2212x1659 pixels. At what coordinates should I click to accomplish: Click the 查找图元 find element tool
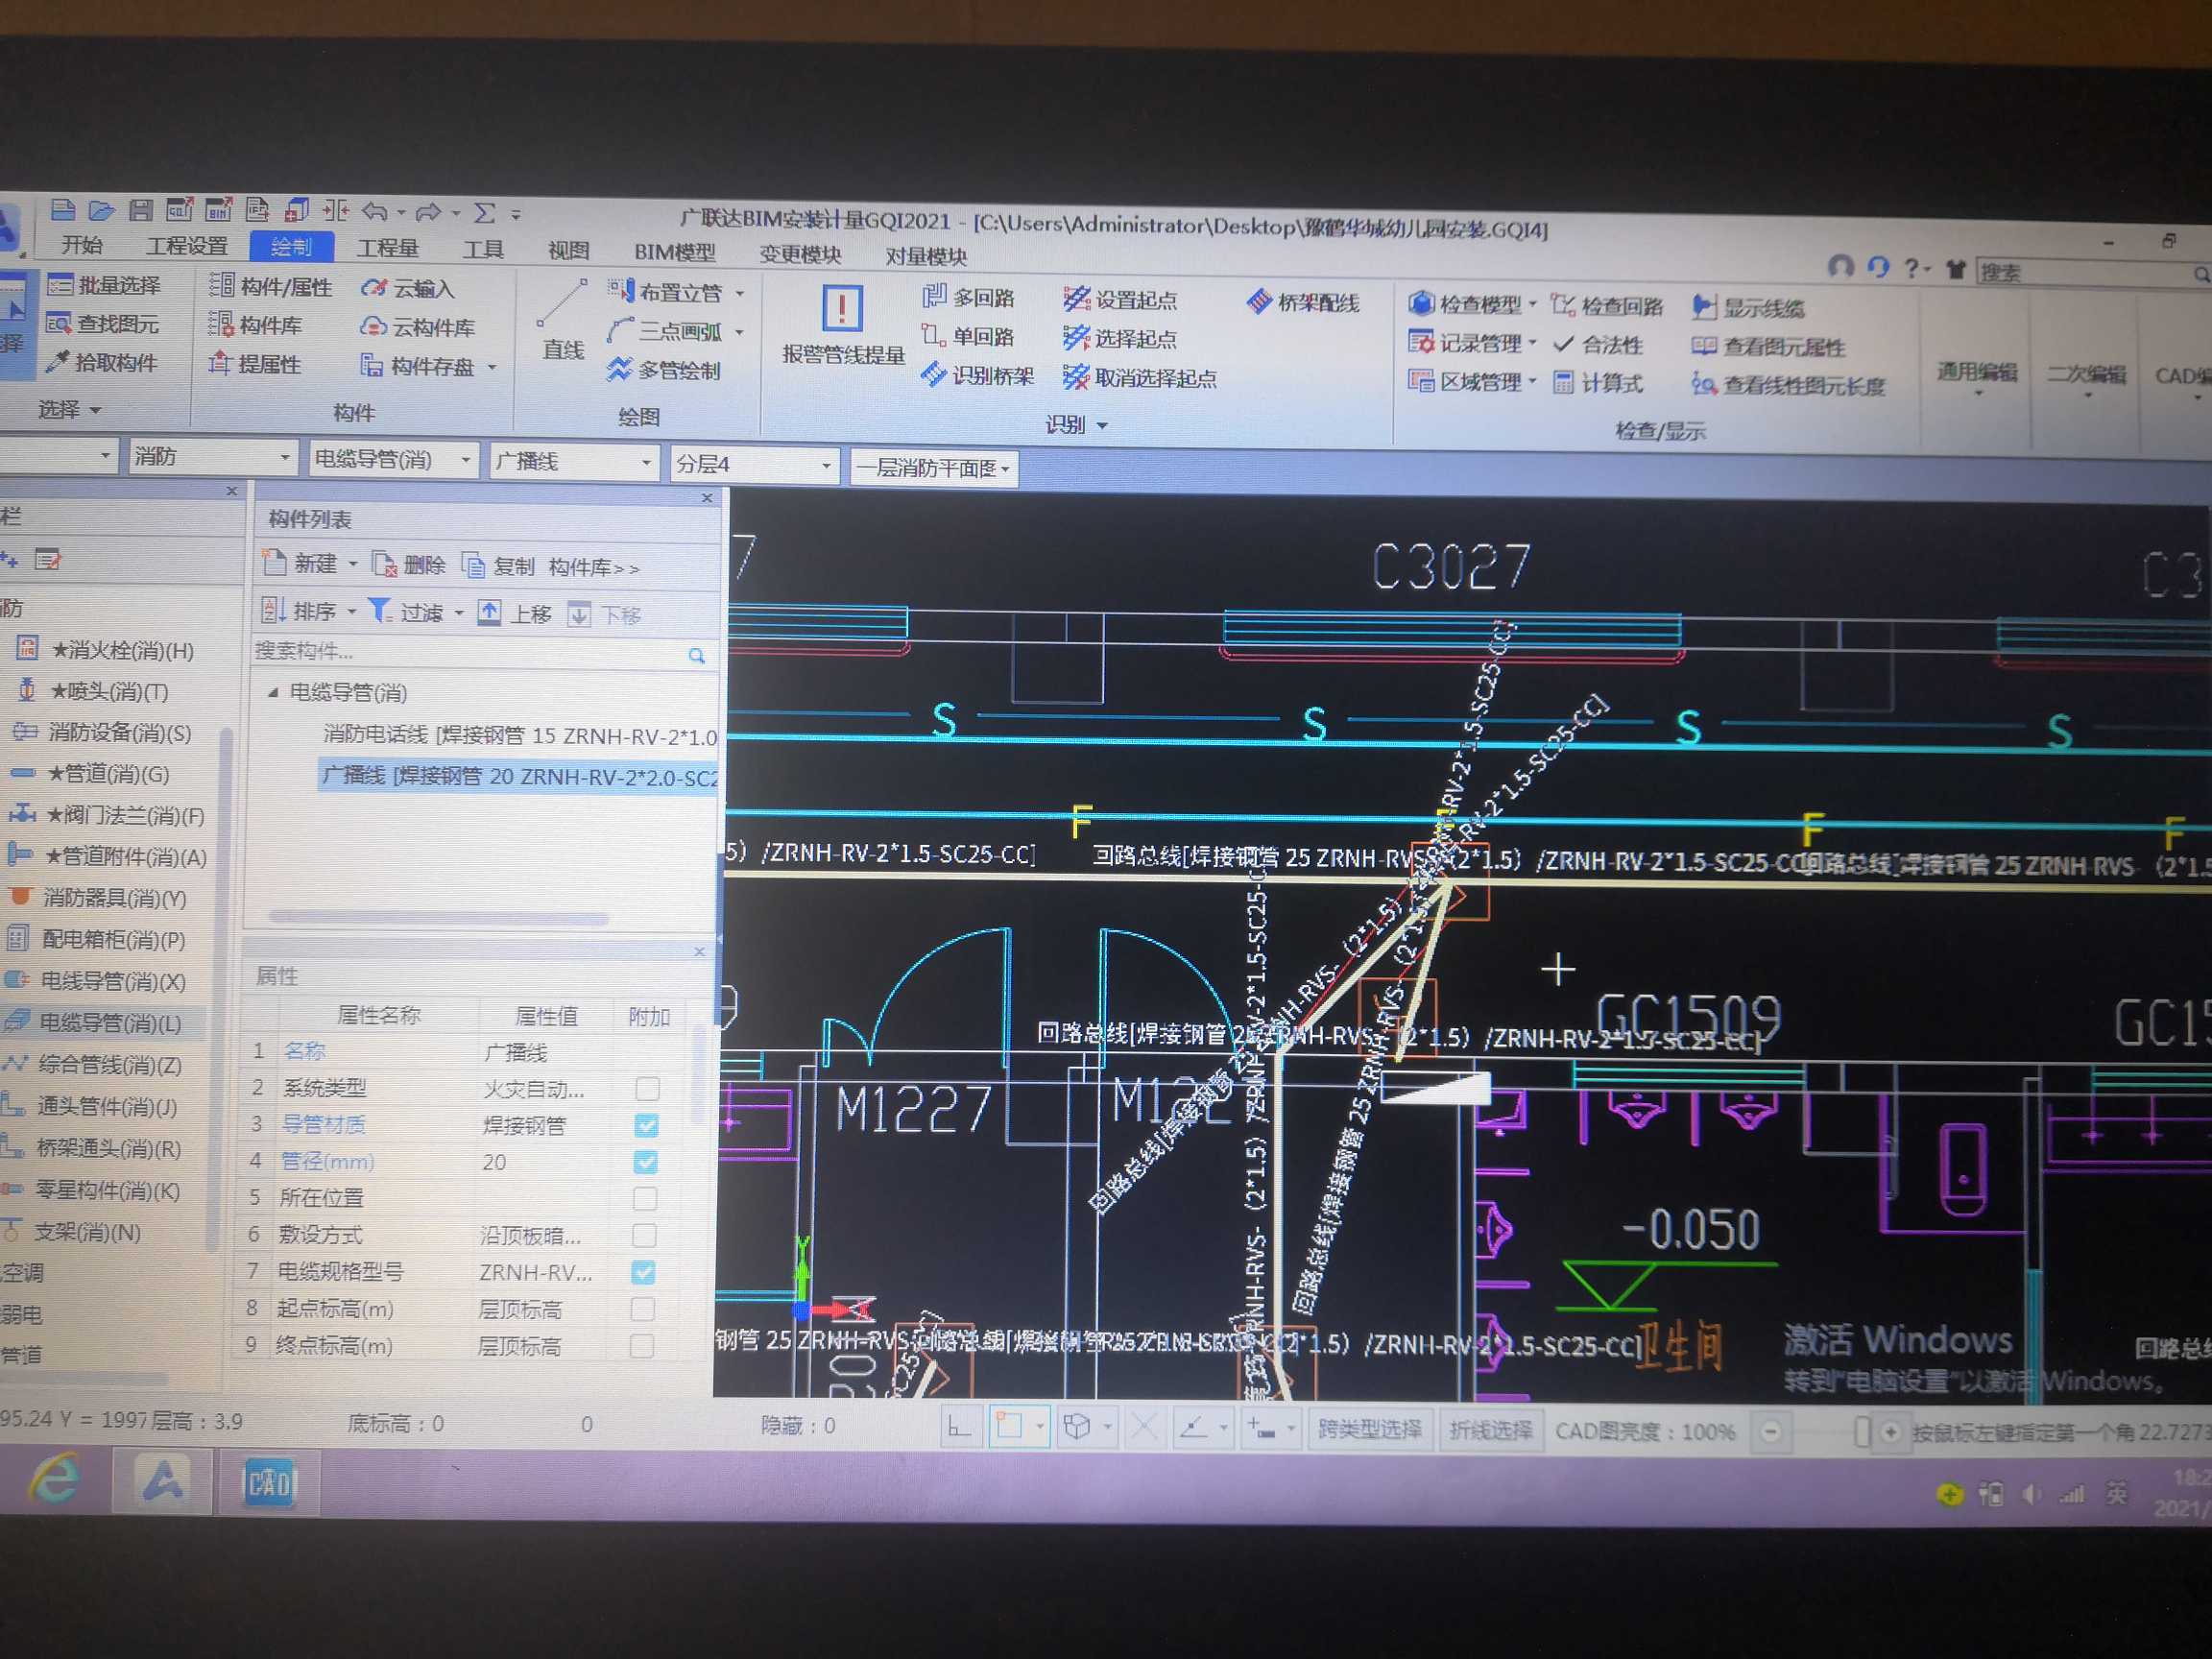point(104,323)
